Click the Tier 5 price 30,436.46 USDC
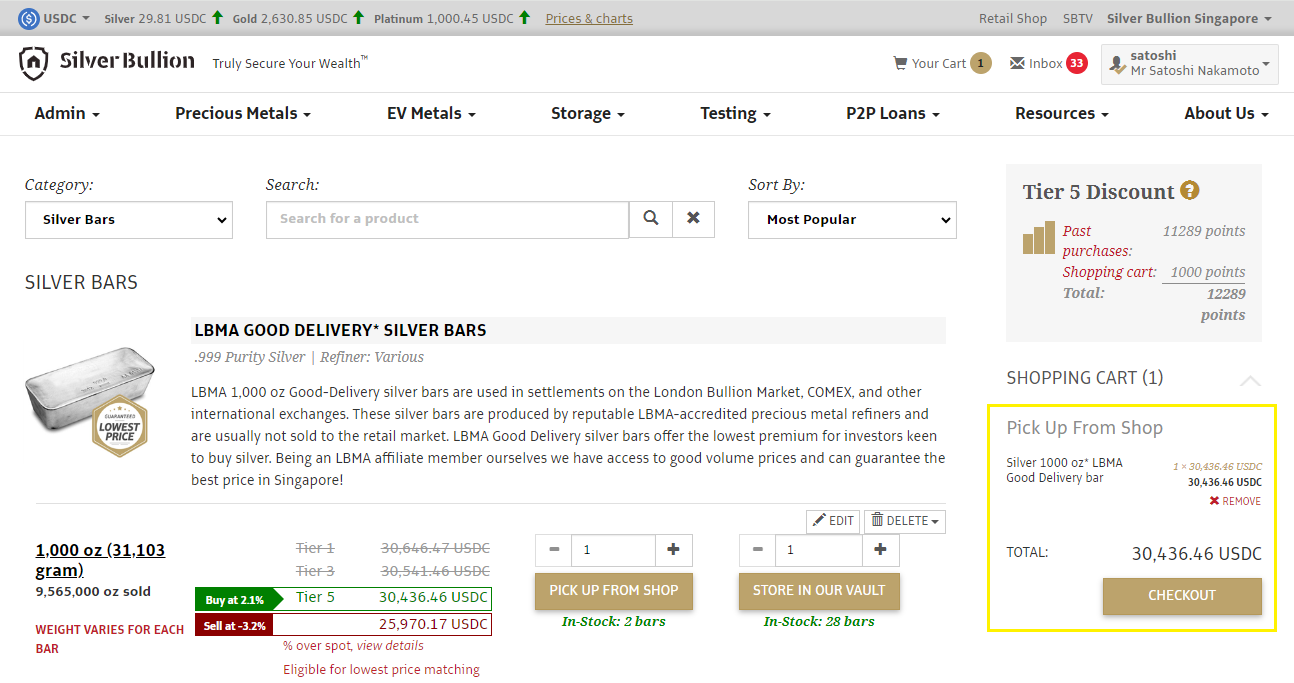The image size is (1294, 683). (x=433, y=598)
